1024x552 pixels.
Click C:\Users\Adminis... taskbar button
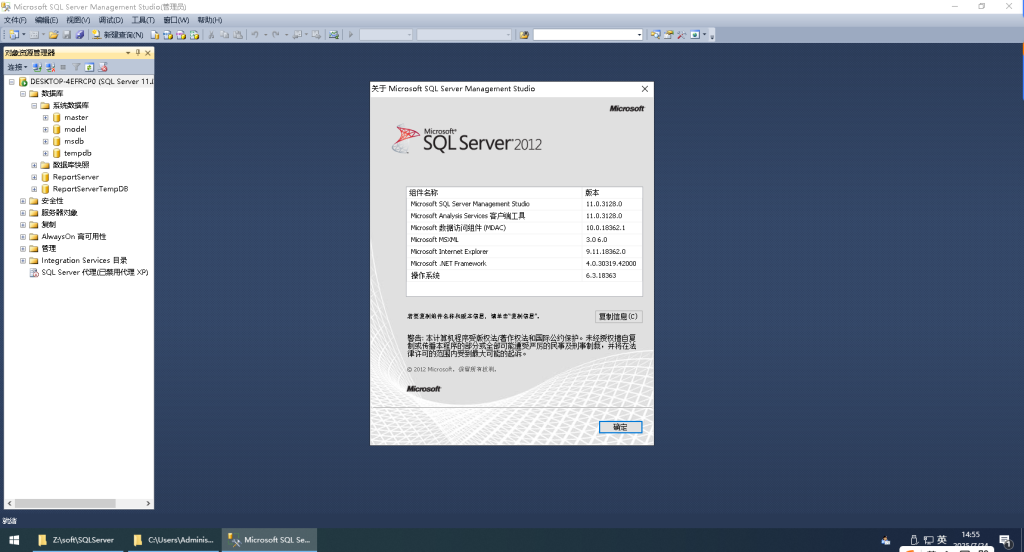(174, 540)
